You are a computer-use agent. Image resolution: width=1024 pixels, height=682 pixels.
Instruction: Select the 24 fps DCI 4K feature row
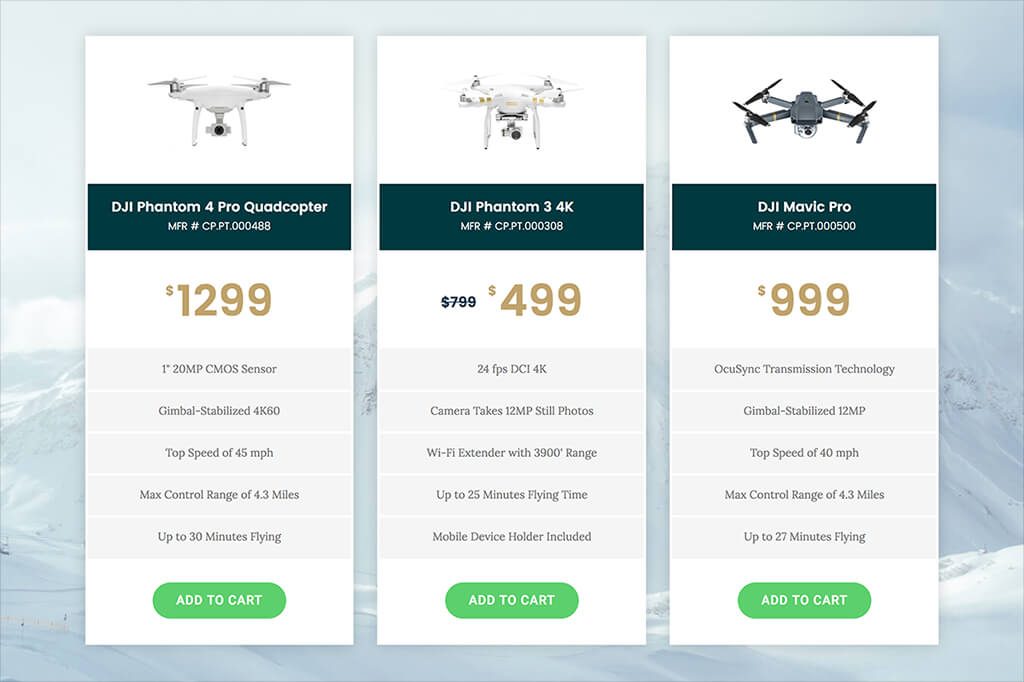point(511,369)
